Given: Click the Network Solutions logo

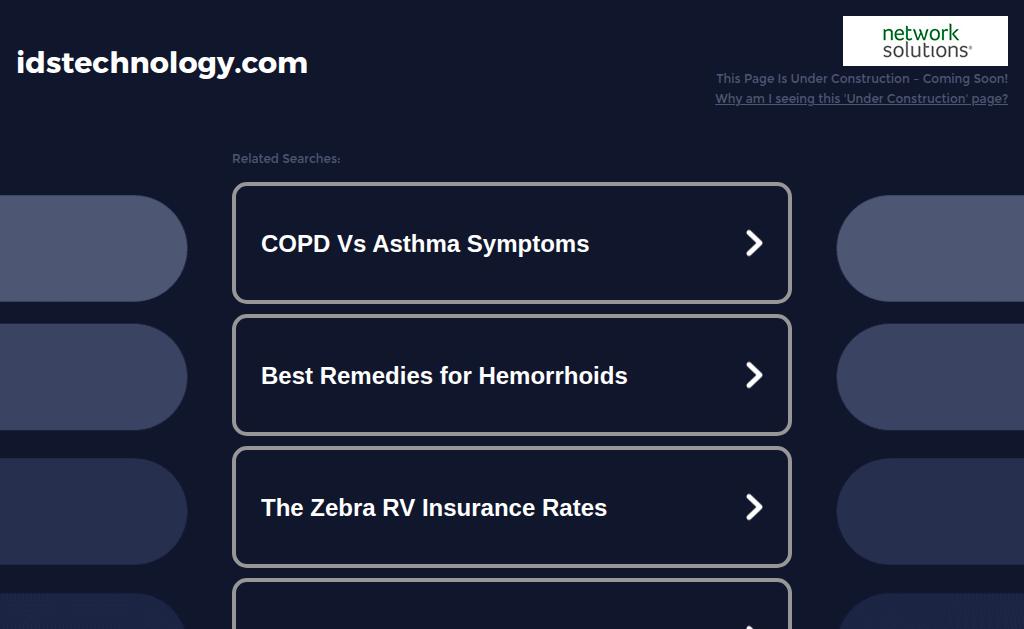Looking at the screenshot, I should (x=925, y=41).
